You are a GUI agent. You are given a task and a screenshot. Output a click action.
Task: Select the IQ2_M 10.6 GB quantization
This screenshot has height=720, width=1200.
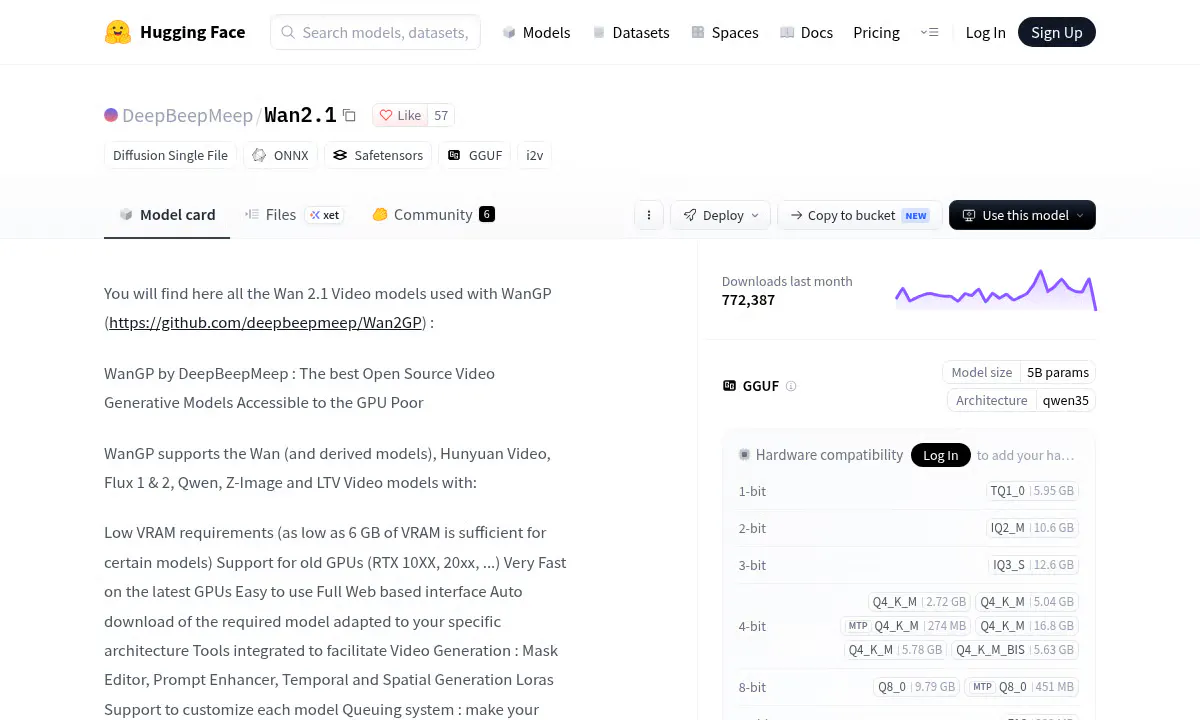point(1033,528)
